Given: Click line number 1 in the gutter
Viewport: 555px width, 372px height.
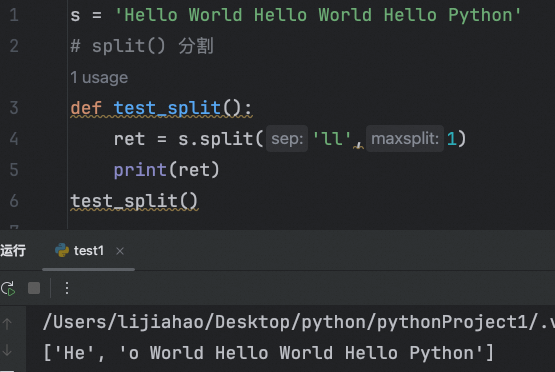Looking at the screenshot, I should click(14, 15).
